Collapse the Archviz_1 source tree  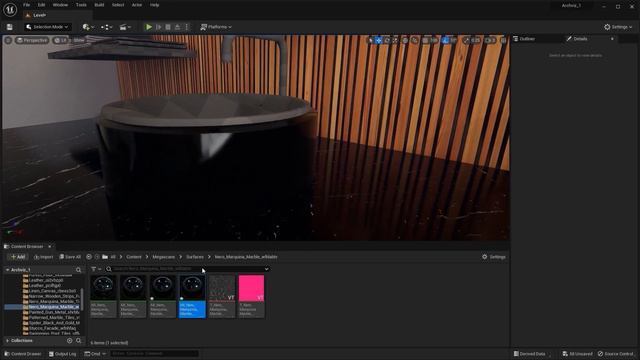tap(7, 270)
